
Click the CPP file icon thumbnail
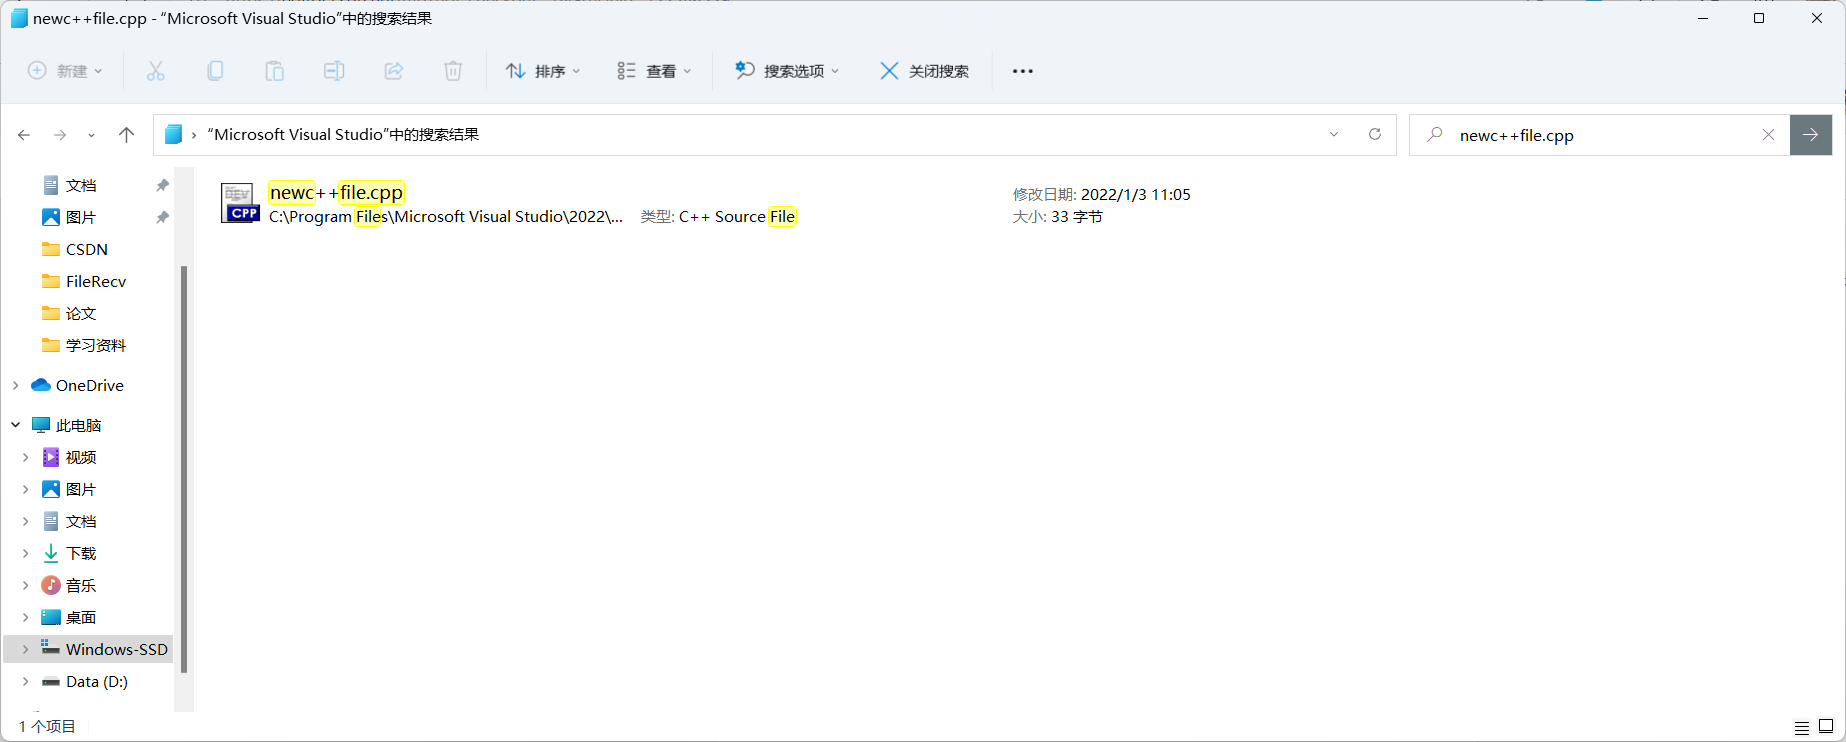tap(240, 203)
